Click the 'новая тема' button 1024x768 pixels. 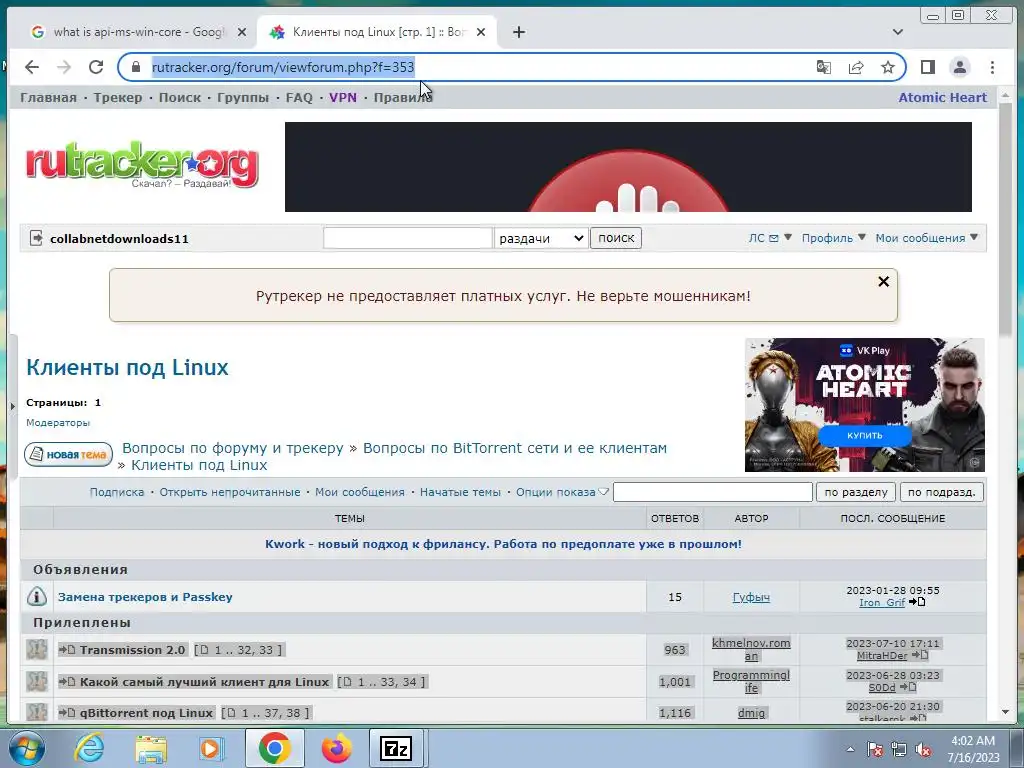tap(69, 455)
